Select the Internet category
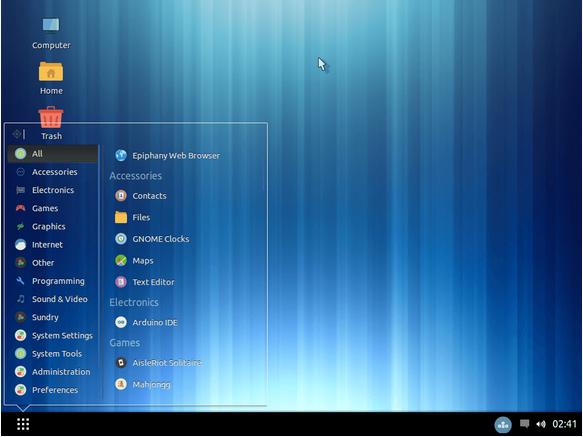583x437 pixels. 53,245
